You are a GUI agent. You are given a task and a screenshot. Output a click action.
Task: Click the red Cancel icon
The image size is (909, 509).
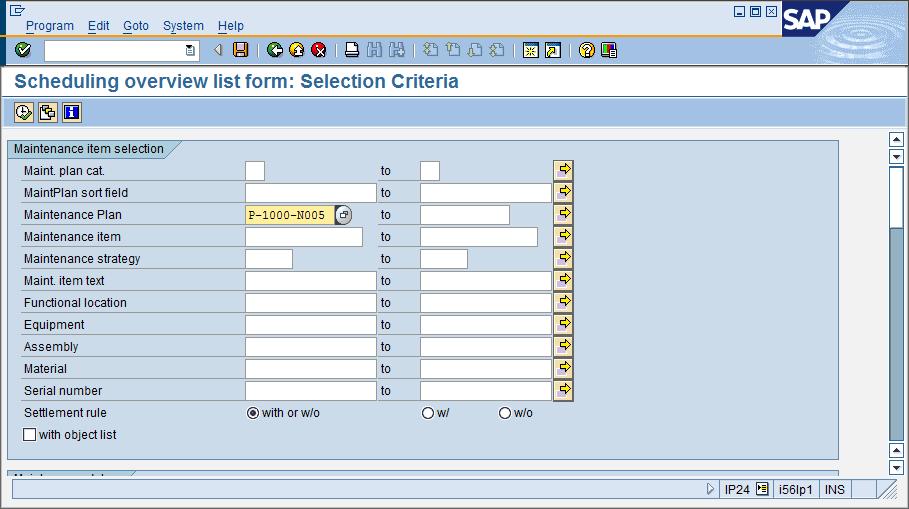coord(319,50)
